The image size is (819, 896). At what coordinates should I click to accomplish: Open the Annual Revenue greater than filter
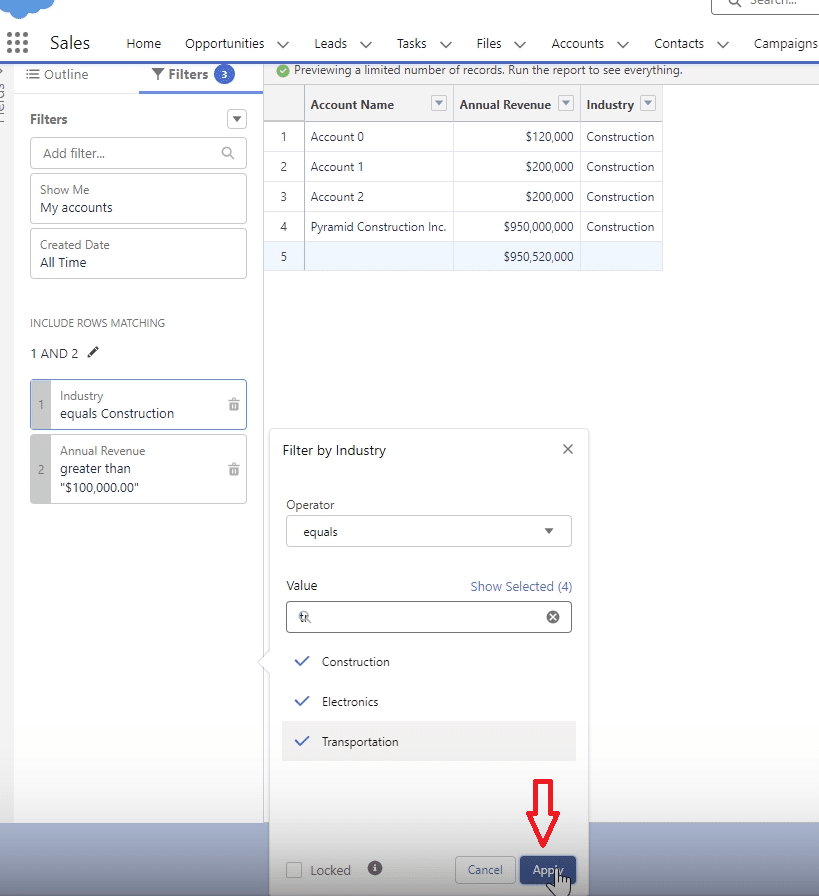pyautogui.click(x=138, y=469)
